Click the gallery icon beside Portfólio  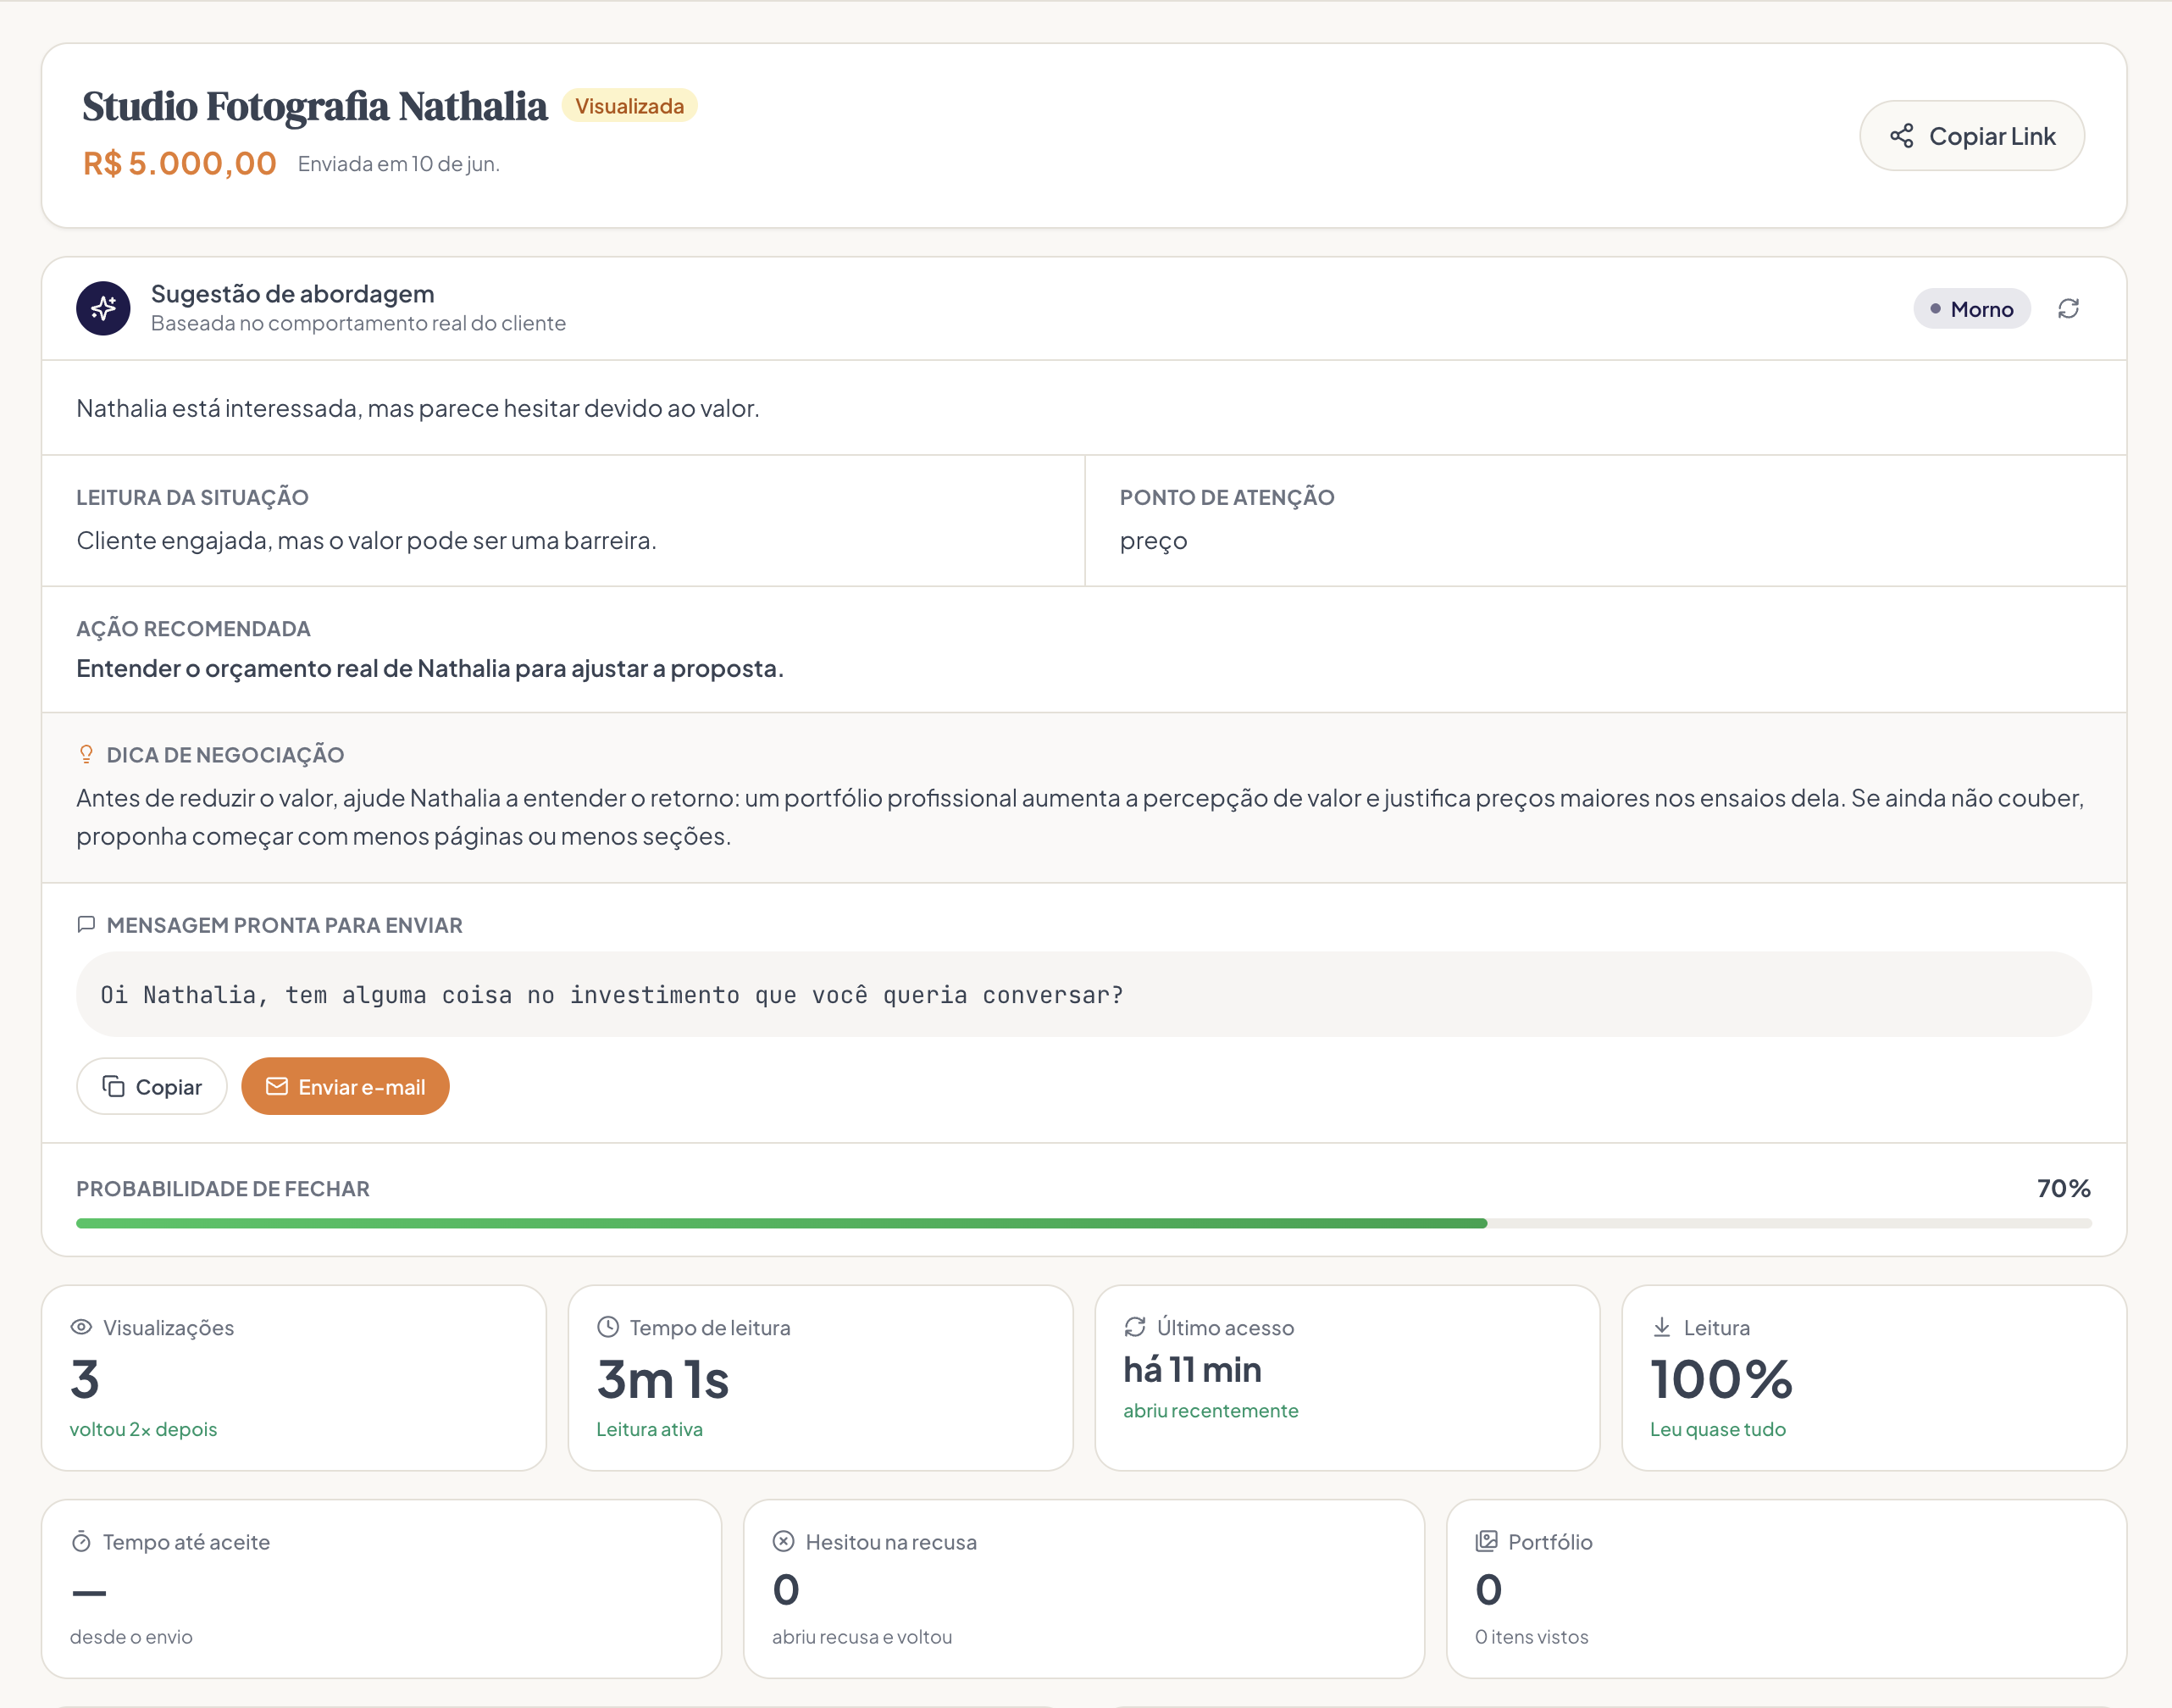click(1487, 1541)
